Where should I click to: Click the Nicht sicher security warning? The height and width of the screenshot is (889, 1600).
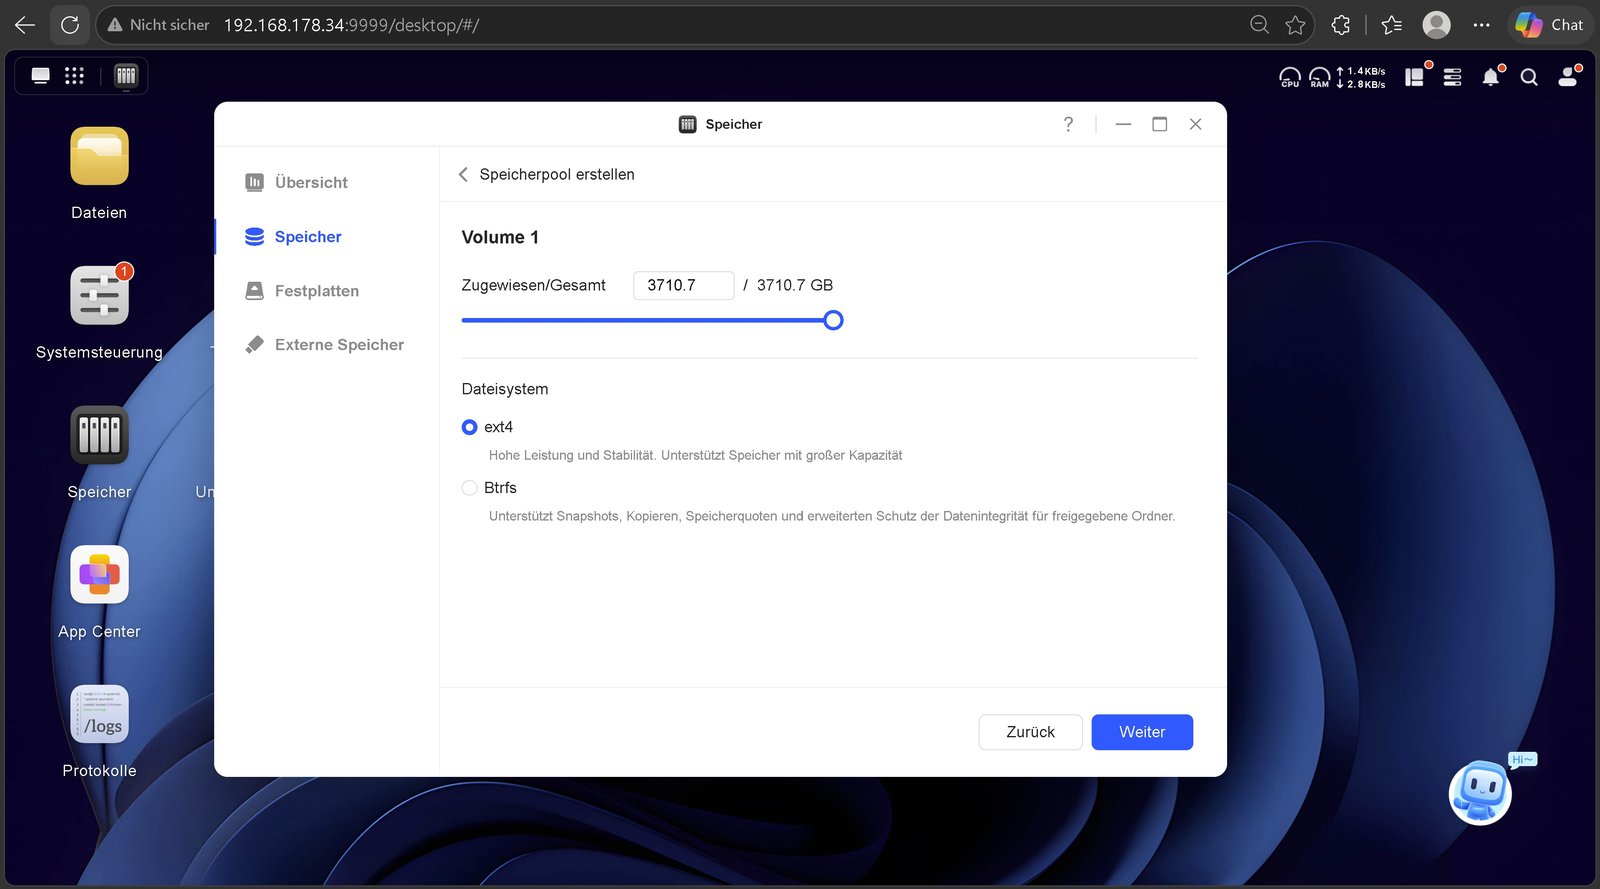[x=159, y=25]
